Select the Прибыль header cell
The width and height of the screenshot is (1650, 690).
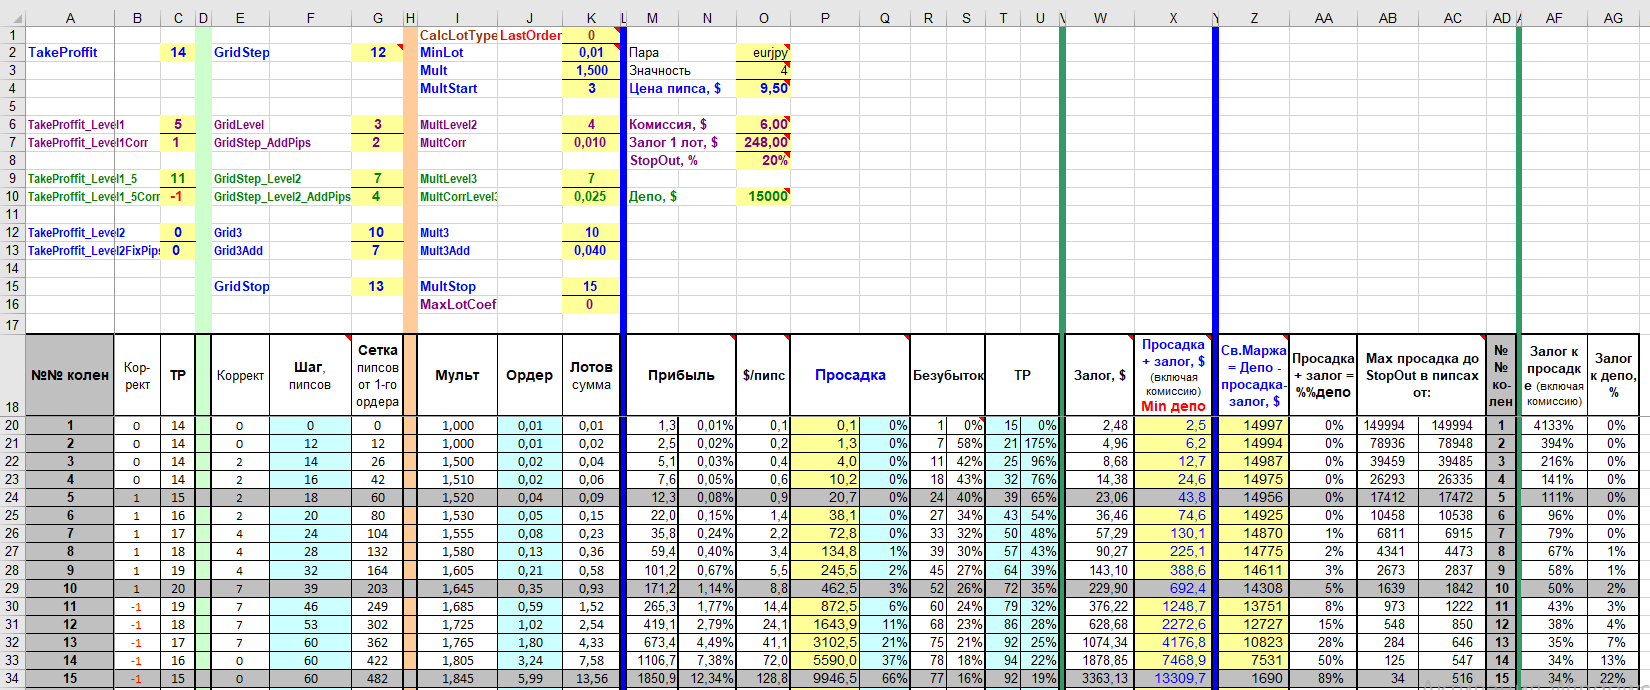680,375
